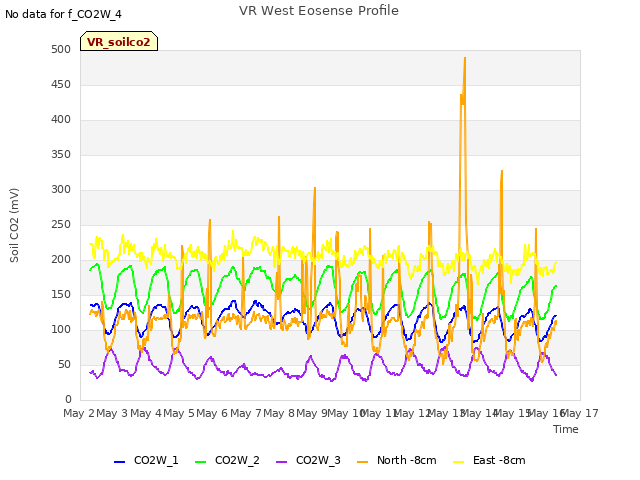
Task: Click the 150 y-axis tick label
Action: (61, 295)
